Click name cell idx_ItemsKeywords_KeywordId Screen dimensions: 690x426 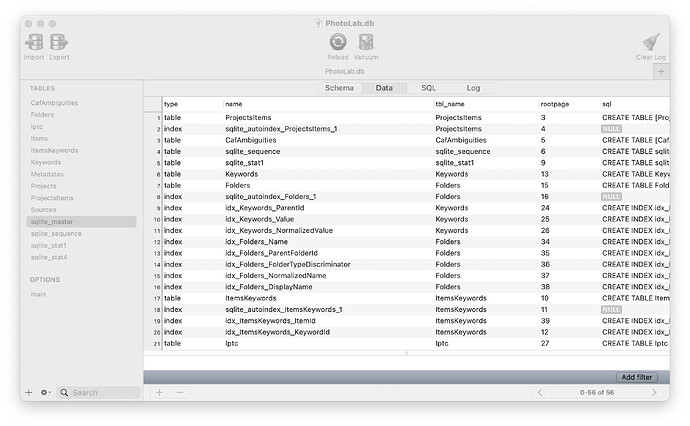(277, 332)
